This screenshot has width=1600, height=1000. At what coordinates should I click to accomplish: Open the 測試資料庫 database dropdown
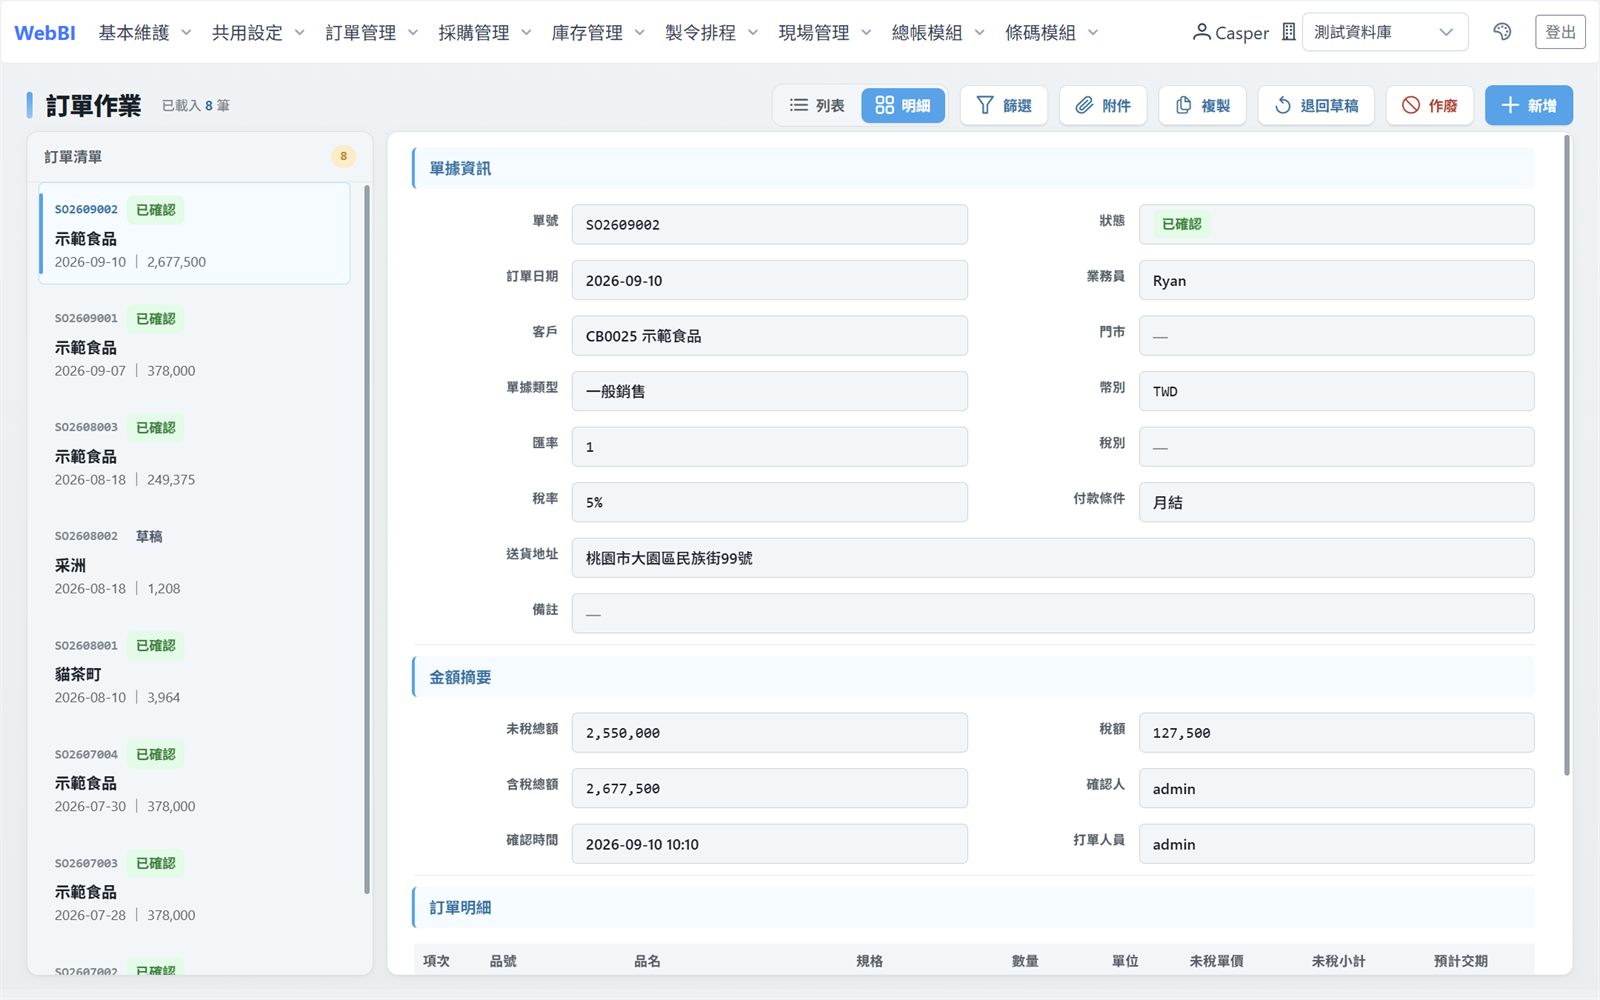tap(1385, 32)
